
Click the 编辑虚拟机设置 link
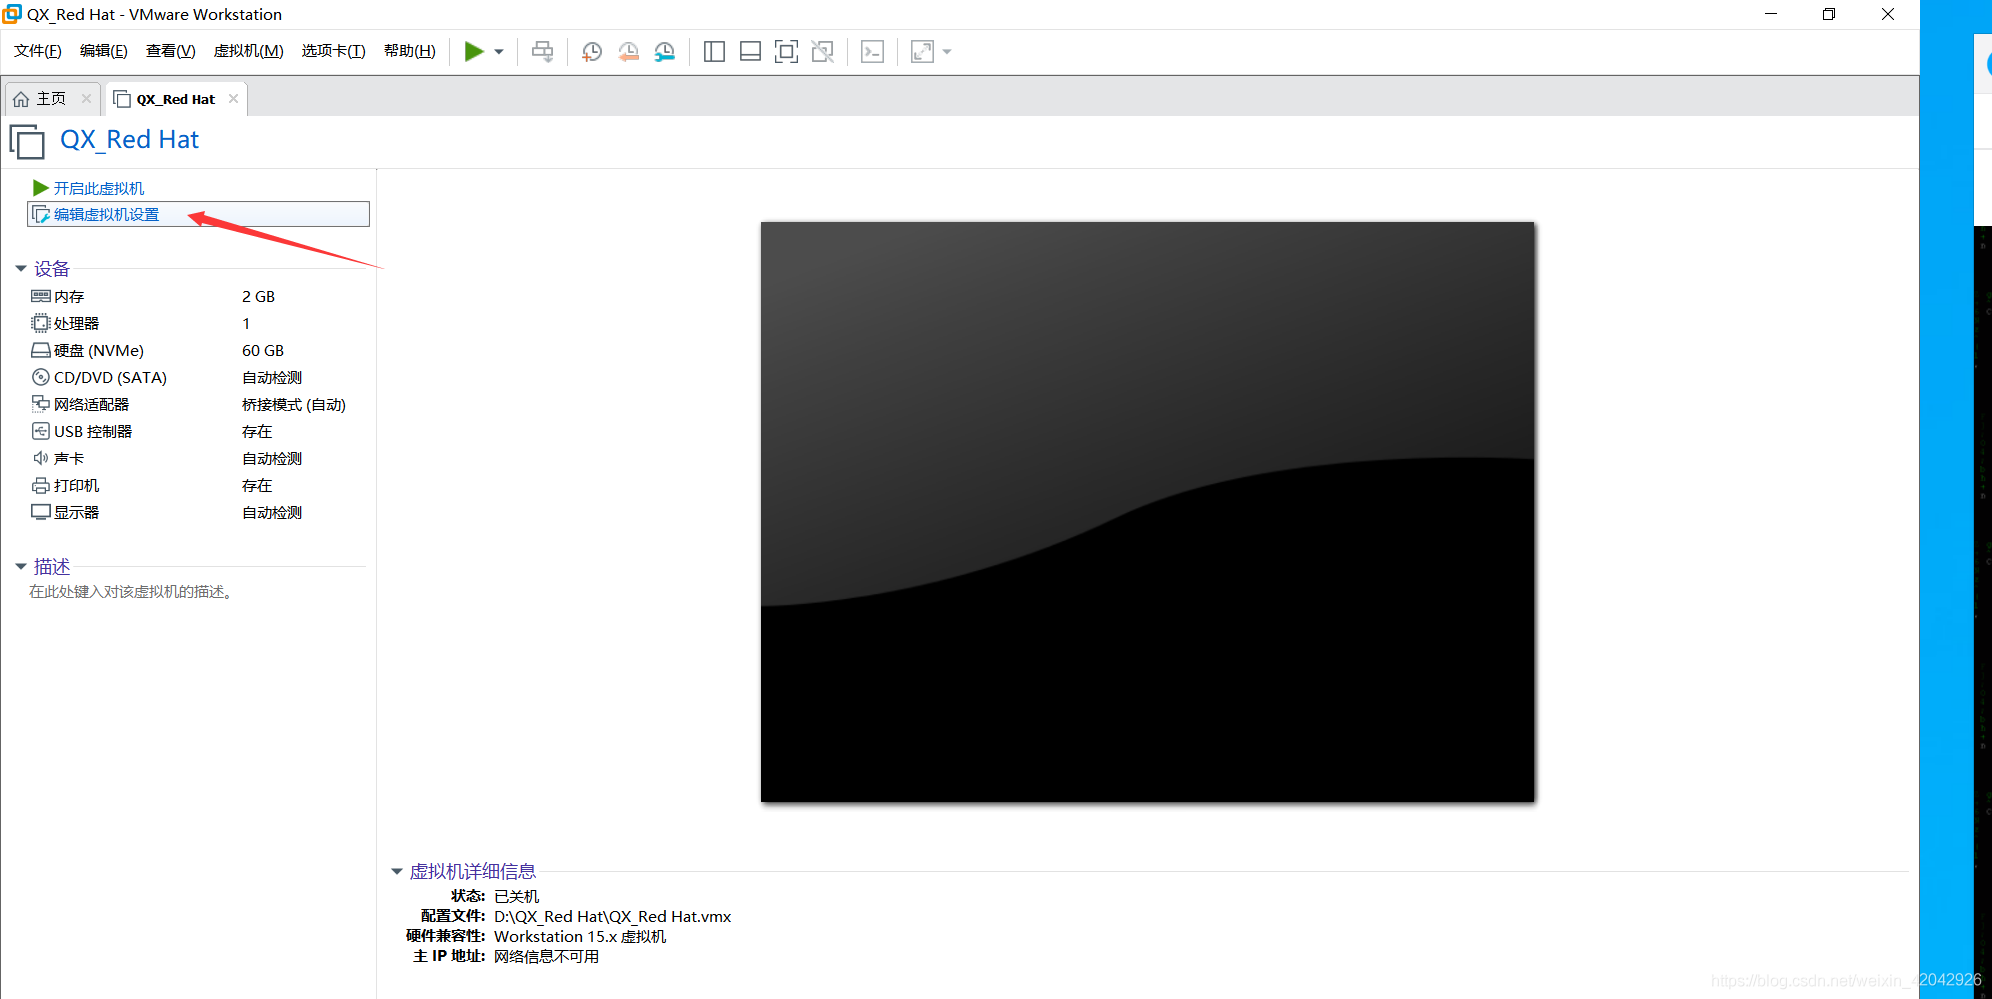coord(106,214)
